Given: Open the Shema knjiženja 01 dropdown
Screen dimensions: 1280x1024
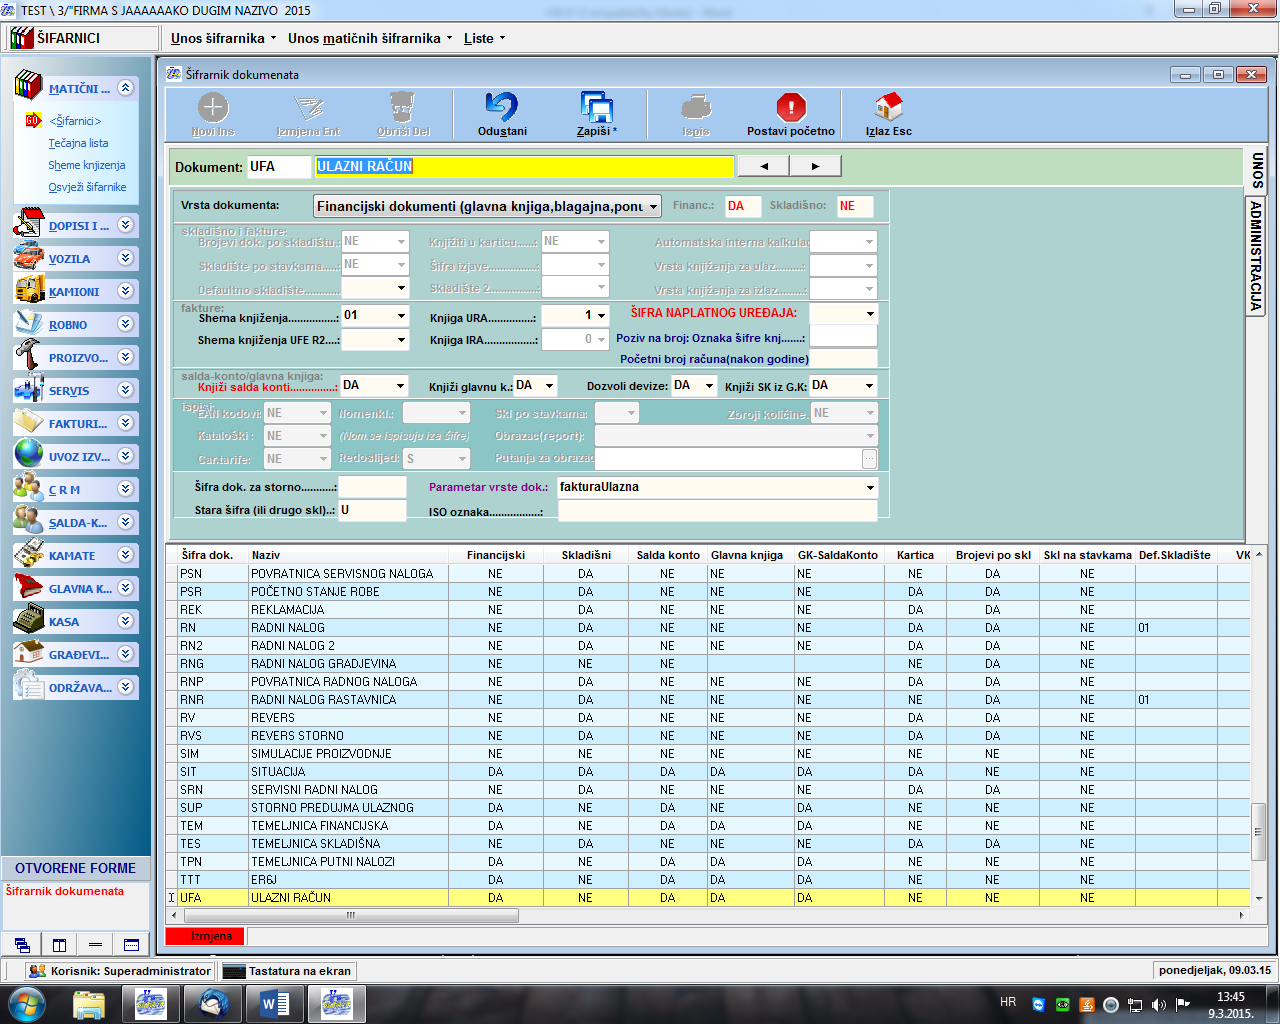Looking at the screenshot, I should pyautogui.click(x=401, y=316).
